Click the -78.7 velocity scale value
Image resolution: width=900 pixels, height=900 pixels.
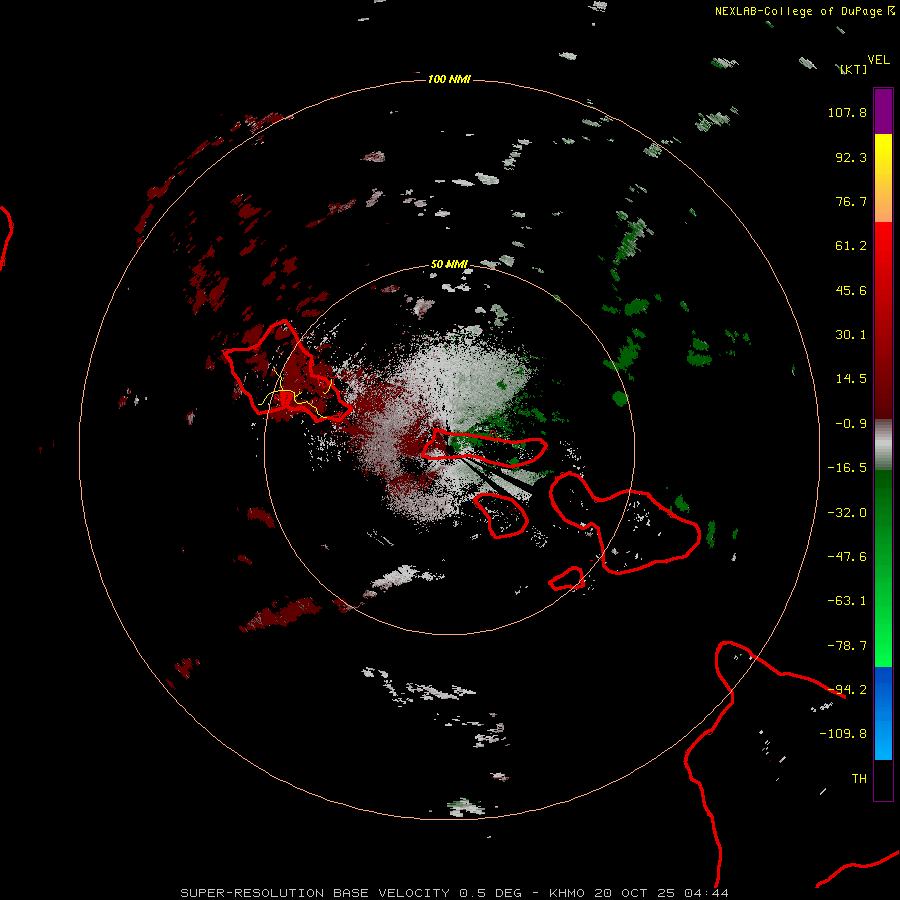click(847, 646)
